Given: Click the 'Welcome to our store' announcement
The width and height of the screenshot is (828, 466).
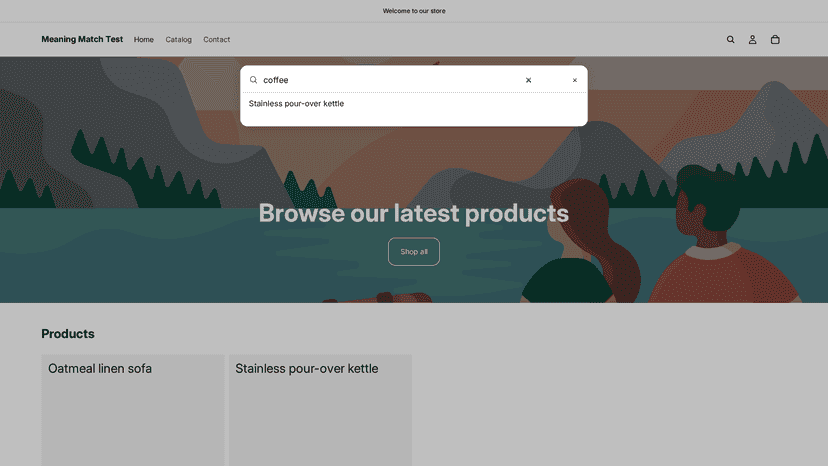Looking at the screenshot, I should [x=414, y=11].
